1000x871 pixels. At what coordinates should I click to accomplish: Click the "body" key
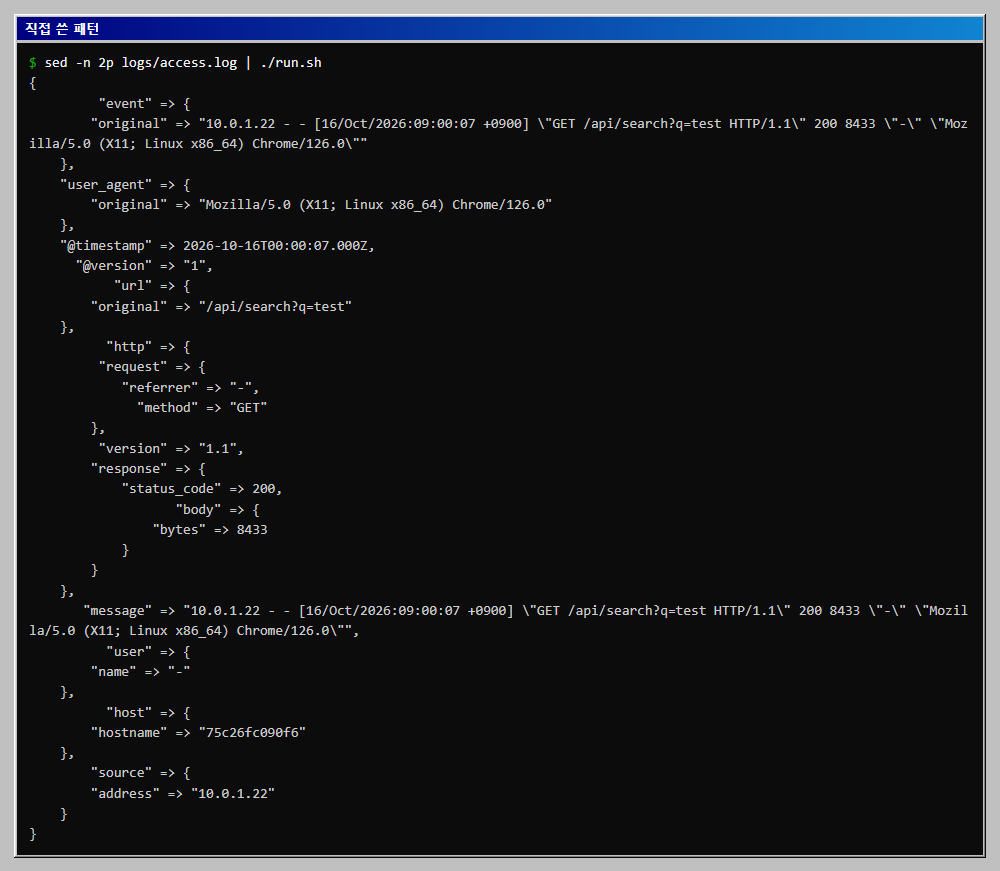(198, 509)
